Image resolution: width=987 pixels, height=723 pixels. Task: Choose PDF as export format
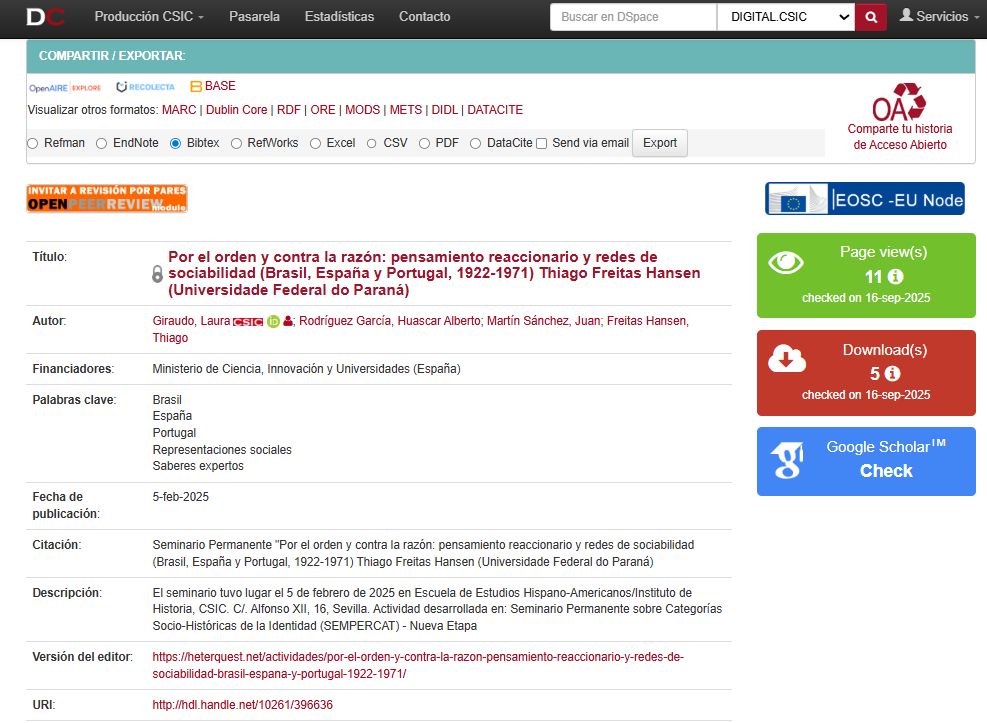(x=424, y=143)
